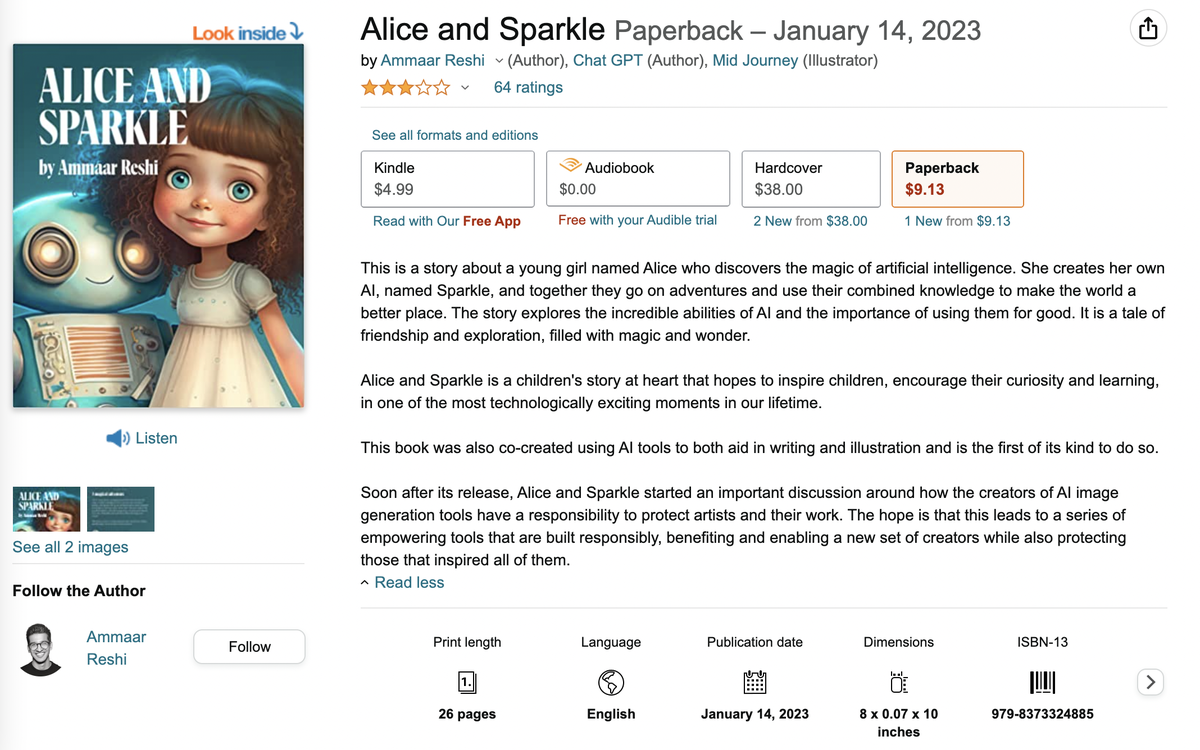
Task: Click the Listen speaker icon
Action: pos(116,438)
